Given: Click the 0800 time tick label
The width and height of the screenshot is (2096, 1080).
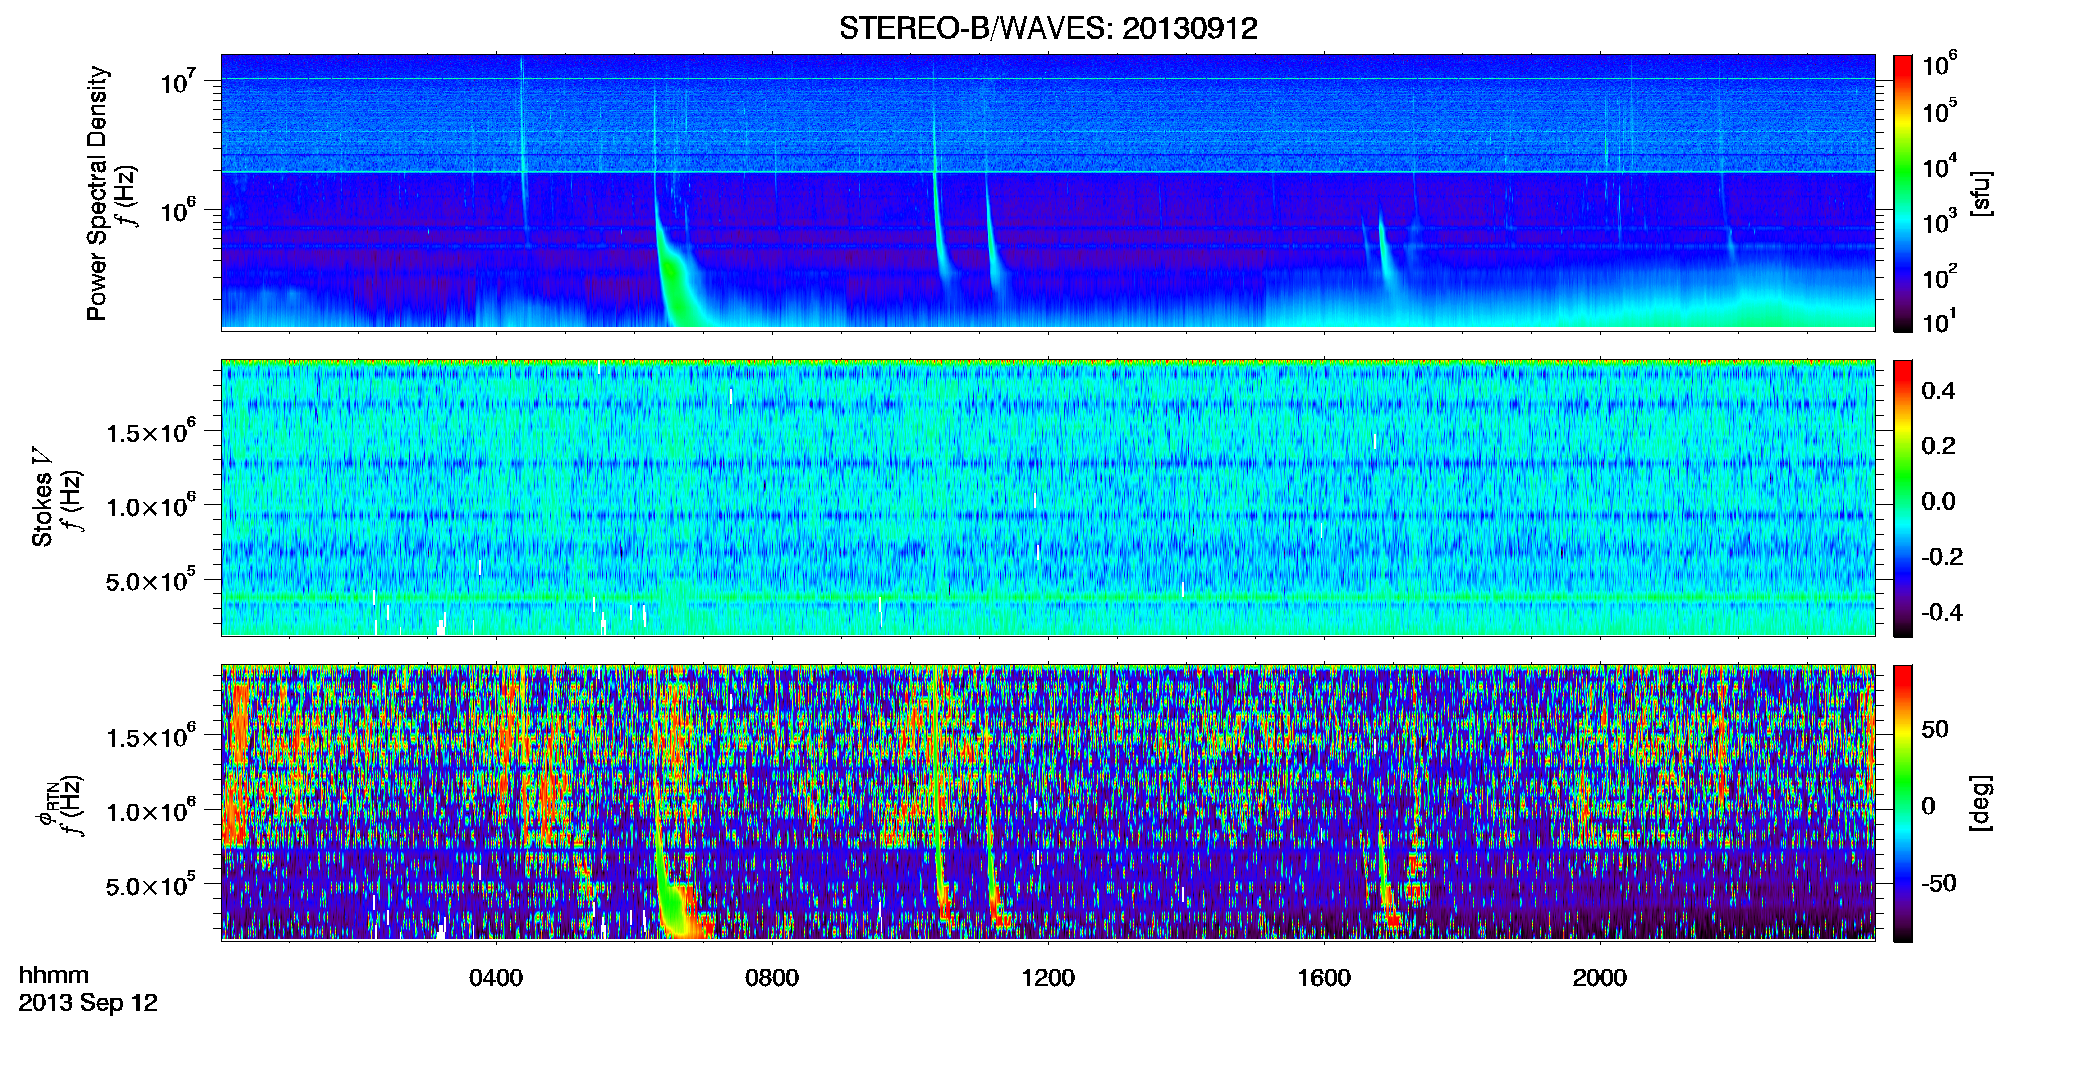Looking at the screenshot, I should [772, 978].
